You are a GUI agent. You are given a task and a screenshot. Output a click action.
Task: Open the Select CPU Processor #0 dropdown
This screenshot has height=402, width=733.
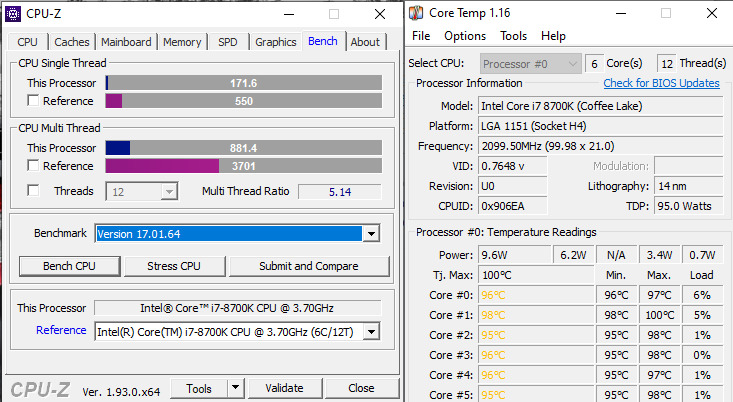531,64
